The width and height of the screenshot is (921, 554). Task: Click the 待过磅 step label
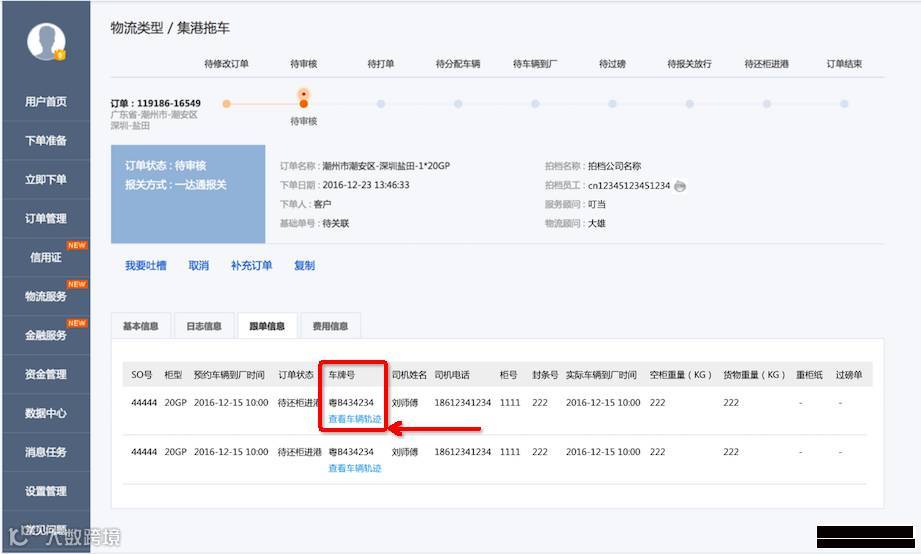[x=612, y=64]
